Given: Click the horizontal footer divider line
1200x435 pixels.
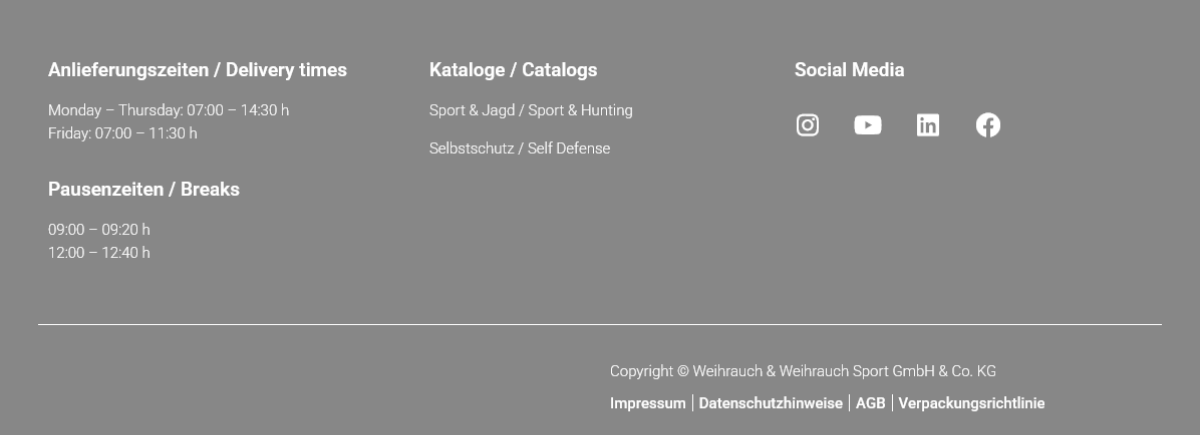Looking at the screenshot, I should (x=600, y=324).
